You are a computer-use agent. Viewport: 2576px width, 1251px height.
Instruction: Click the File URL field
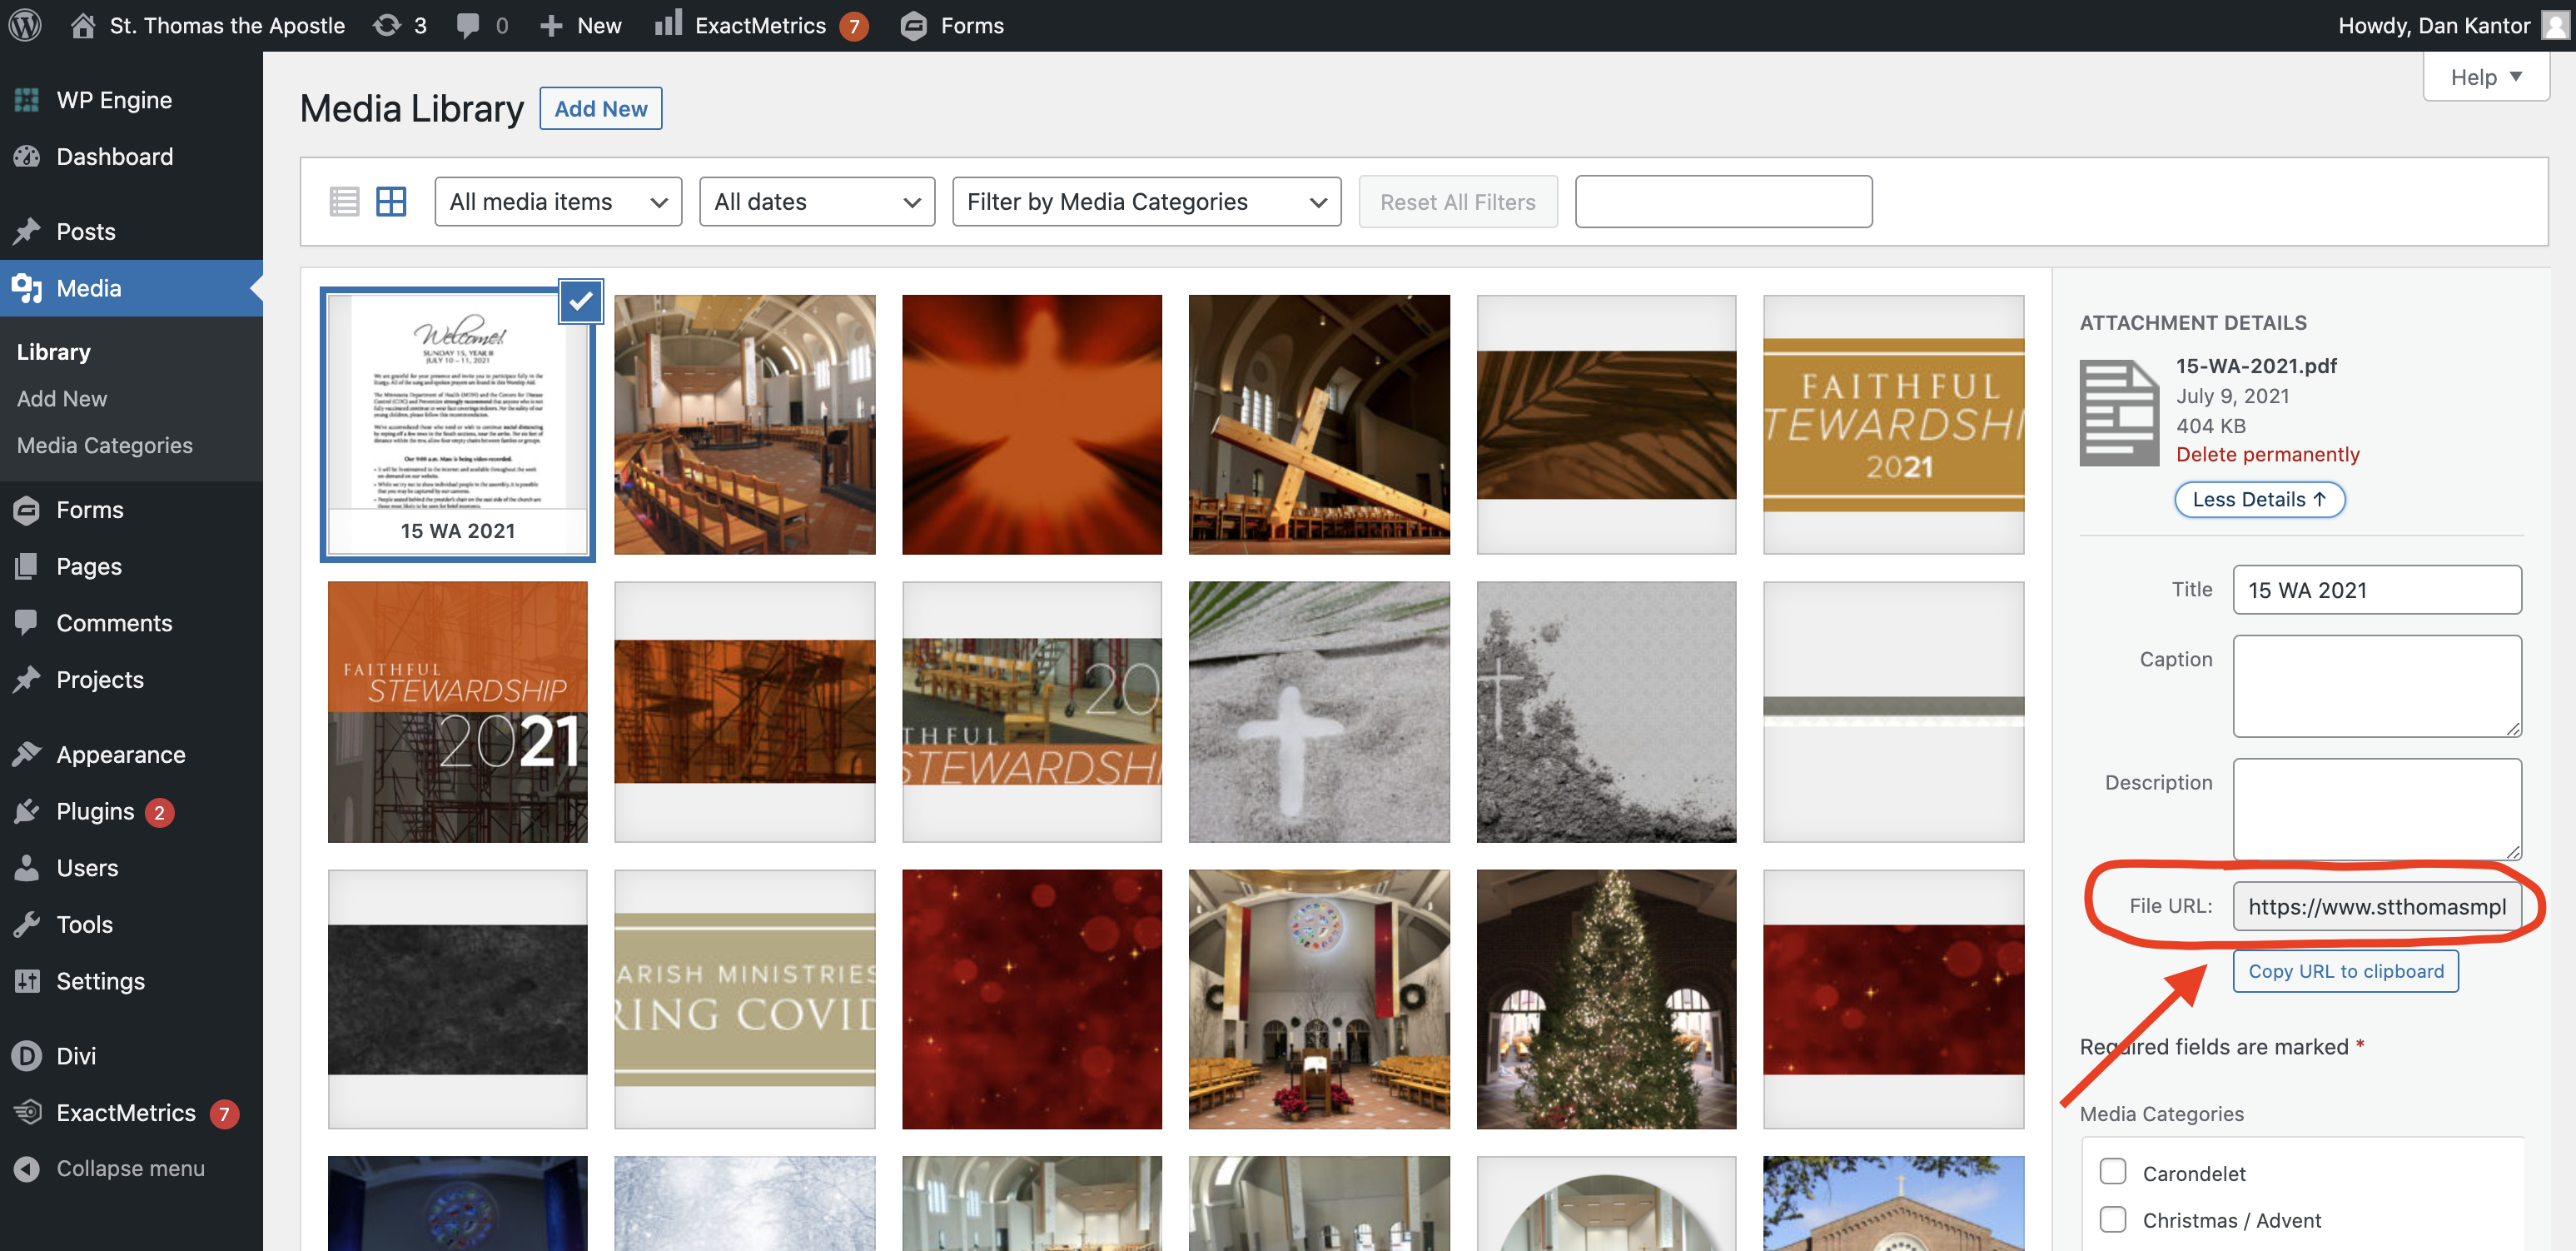pos(2377,906)
